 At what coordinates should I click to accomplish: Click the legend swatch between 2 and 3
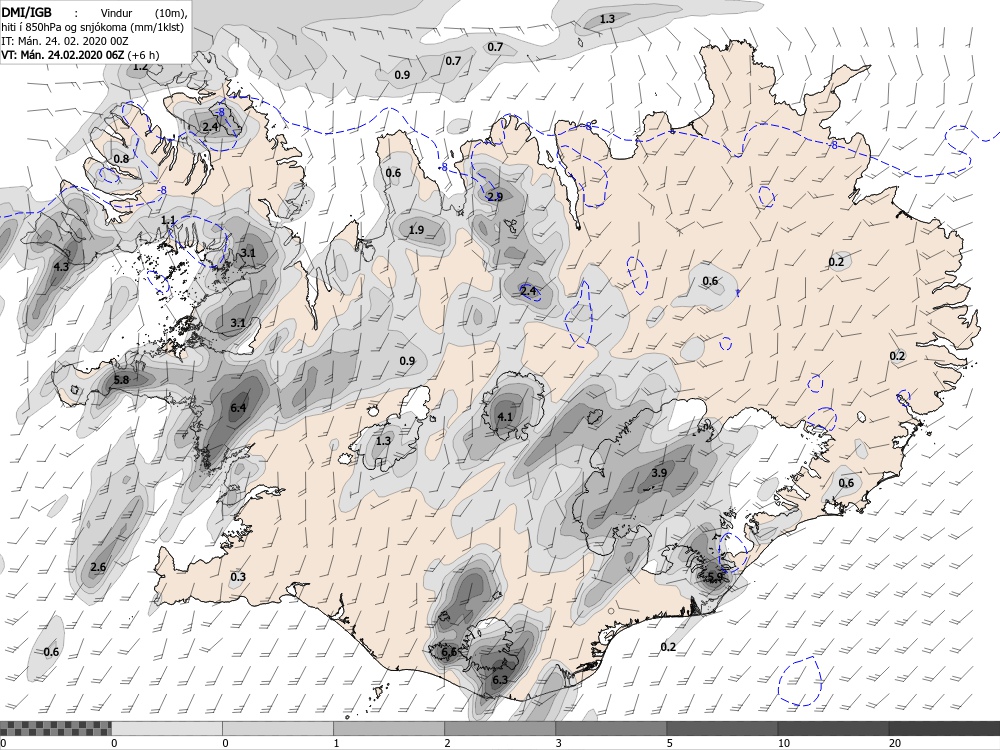tap(499, 728)
